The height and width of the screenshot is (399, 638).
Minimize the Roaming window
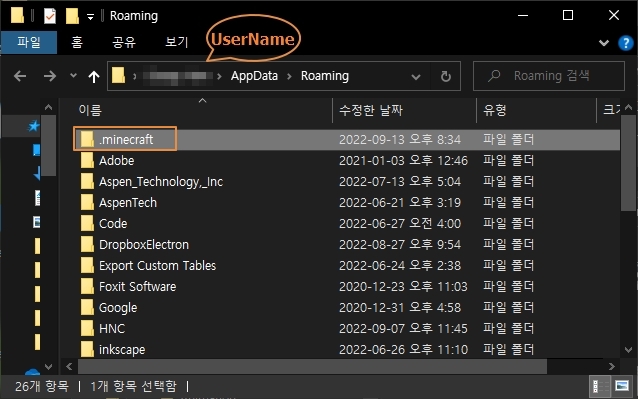[523, 15]
